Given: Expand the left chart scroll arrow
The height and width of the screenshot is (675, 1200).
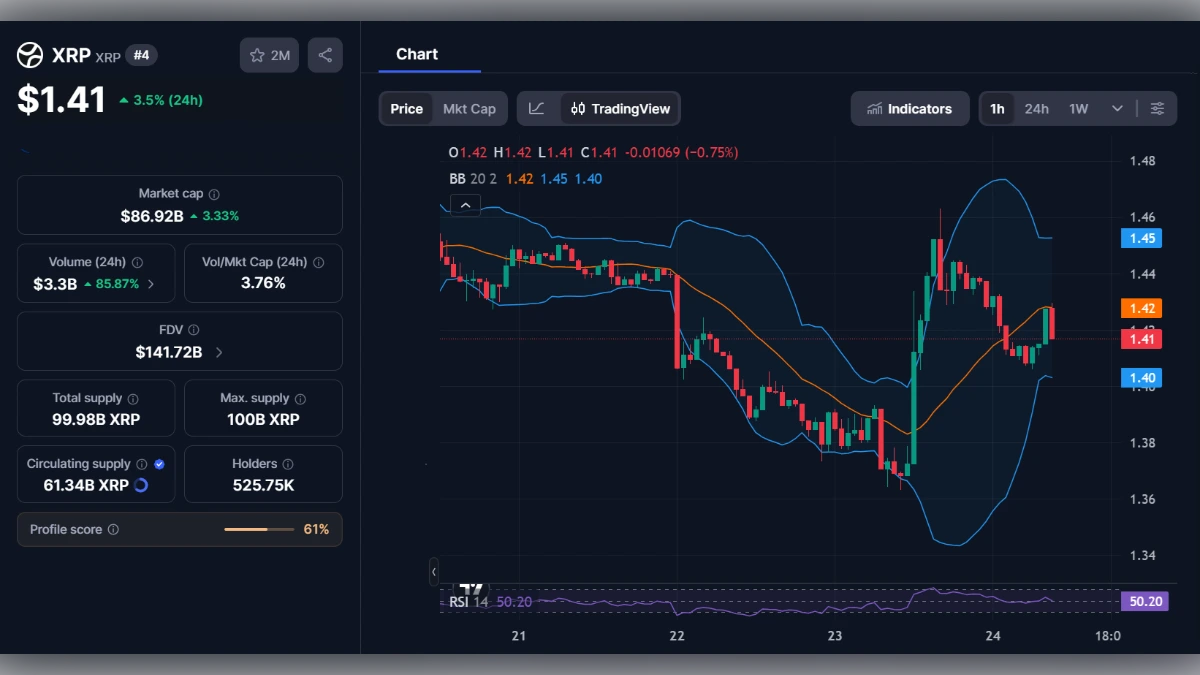Looking at the screenshot, I should click(434, 572).
